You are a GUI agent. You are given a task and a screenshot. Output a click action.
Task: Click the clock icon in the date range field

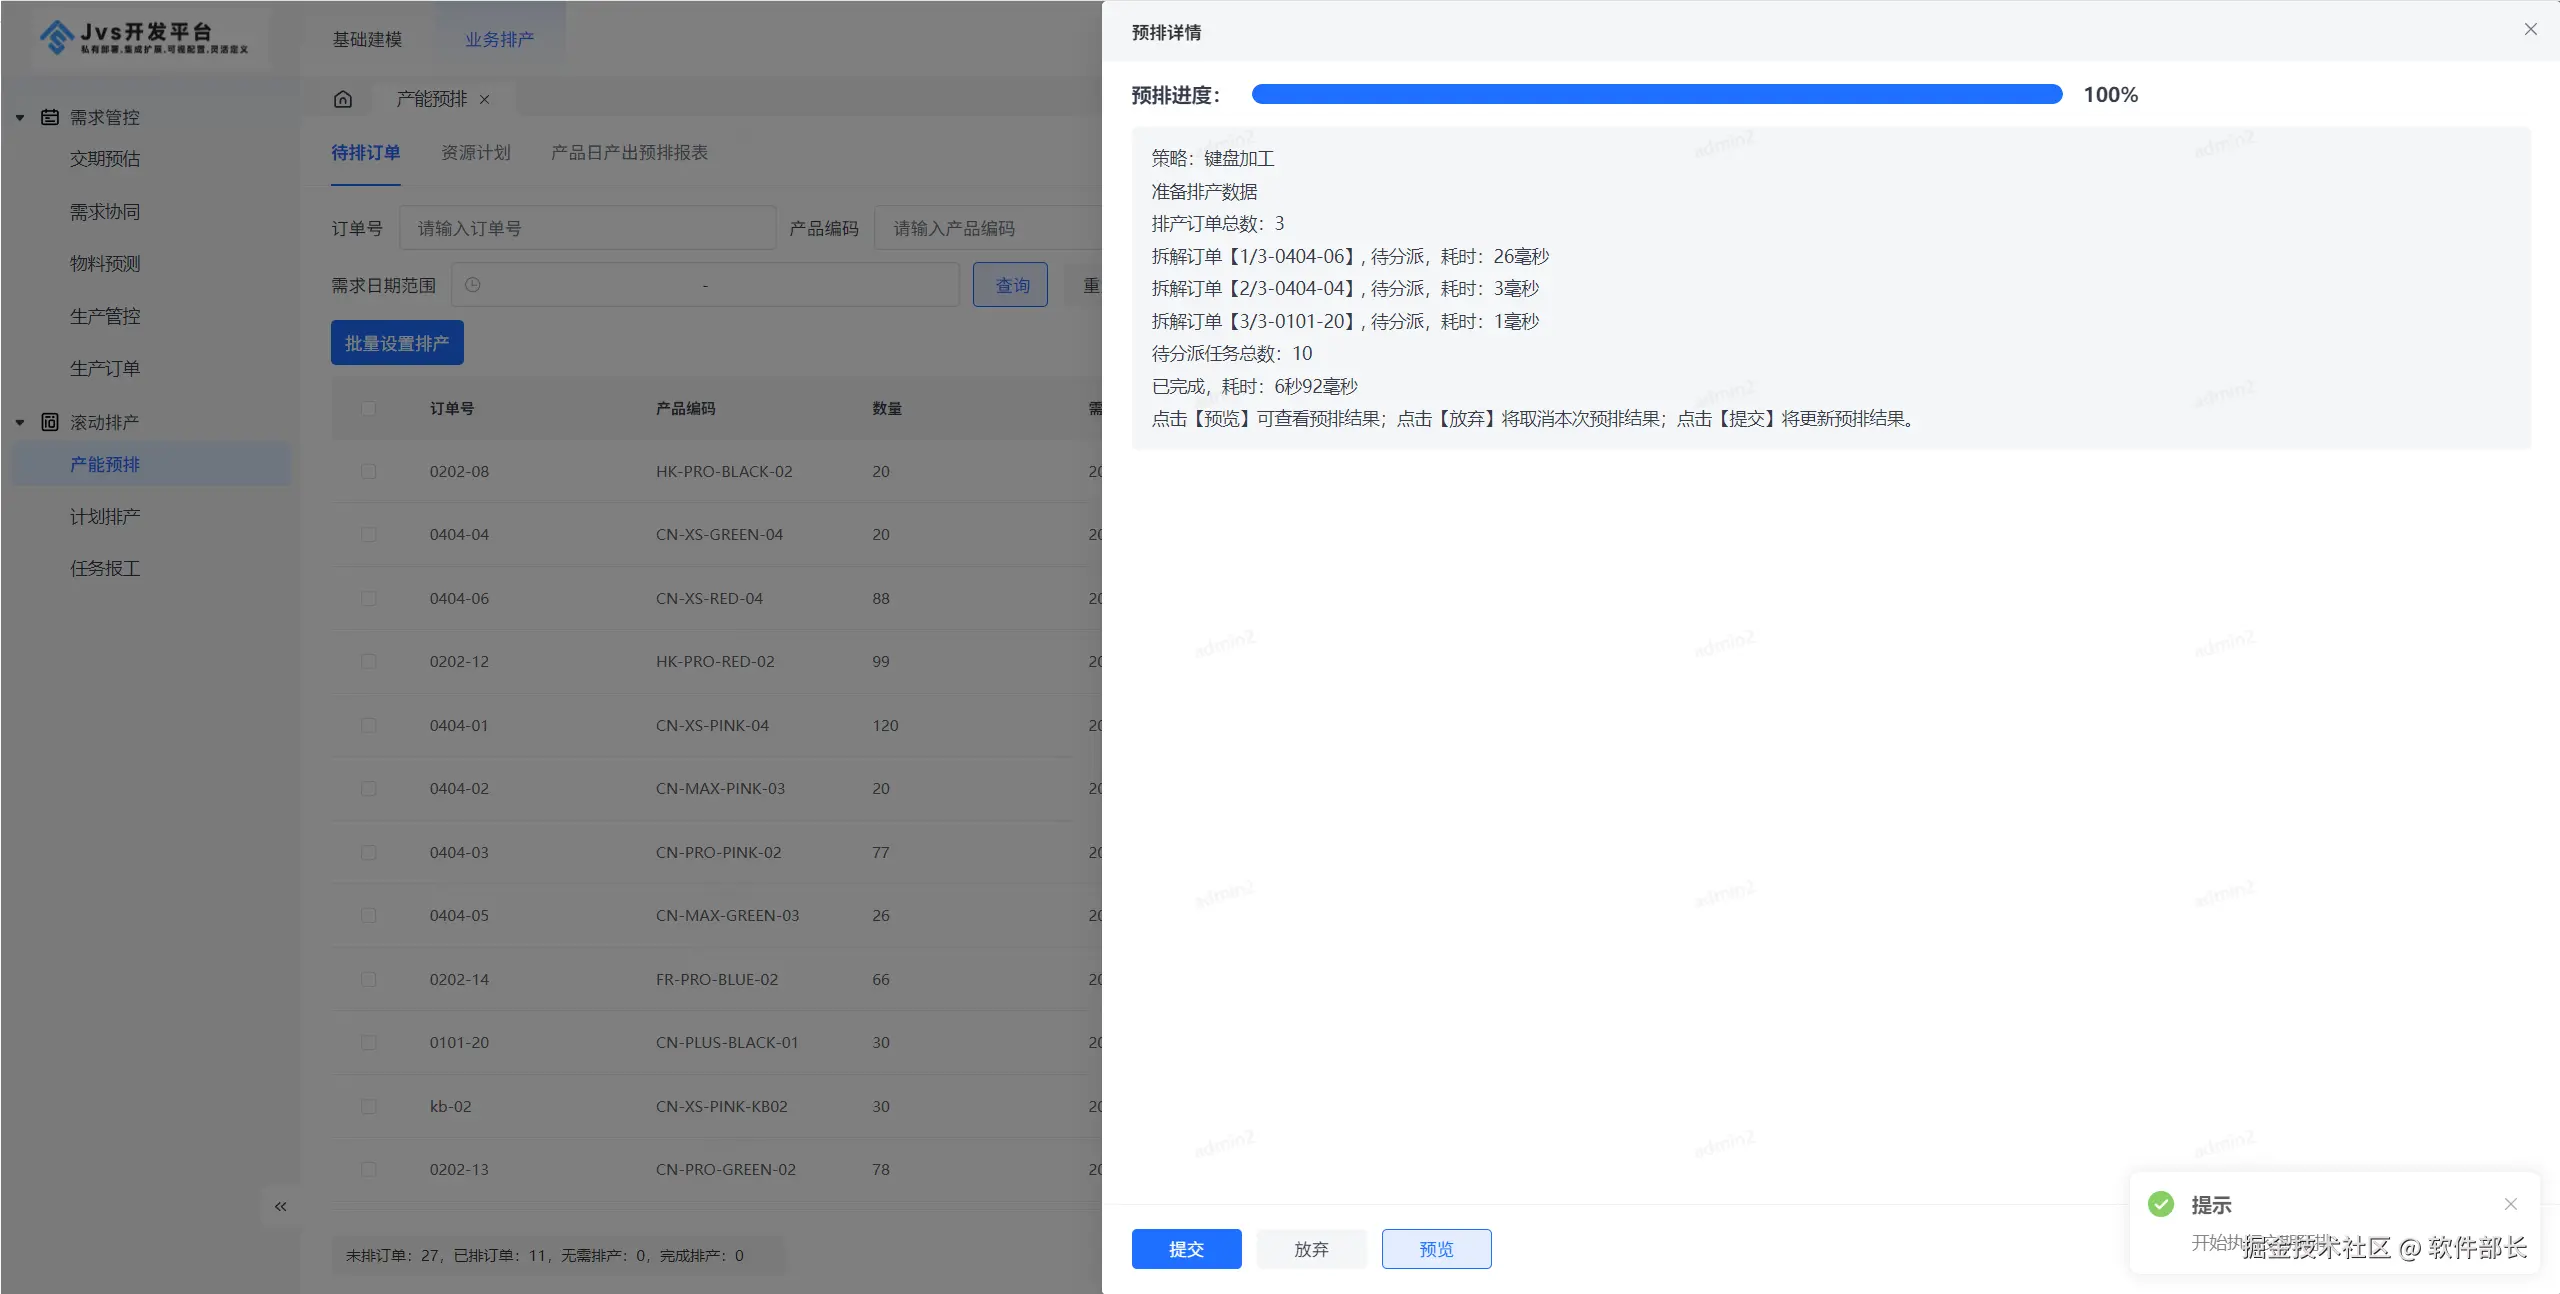[x=473, y=285]
